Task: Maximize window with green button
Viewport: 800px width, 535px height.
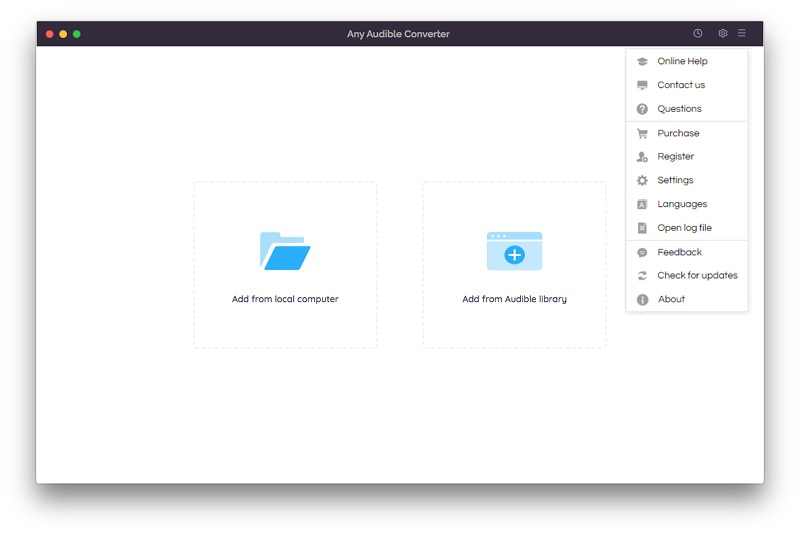Action: pyautogui.click(x=77, y=34)
